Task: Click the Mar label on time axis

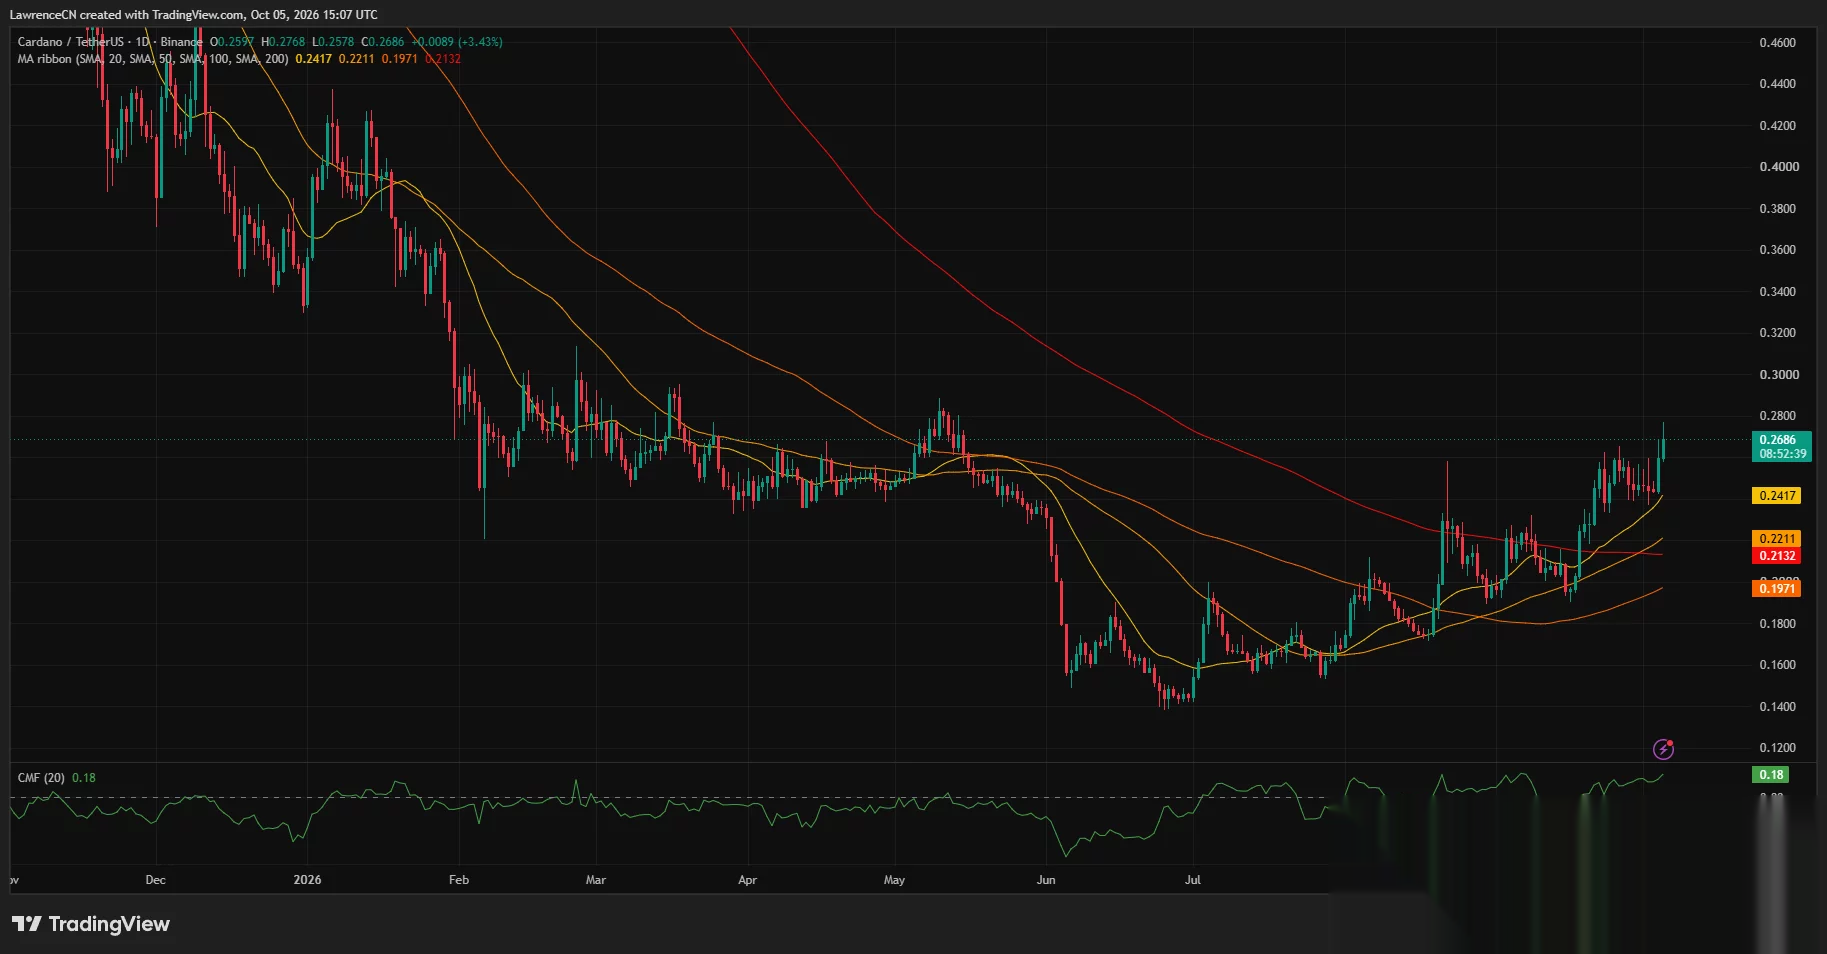Action: pyautogui.click(x=595, y=880)
